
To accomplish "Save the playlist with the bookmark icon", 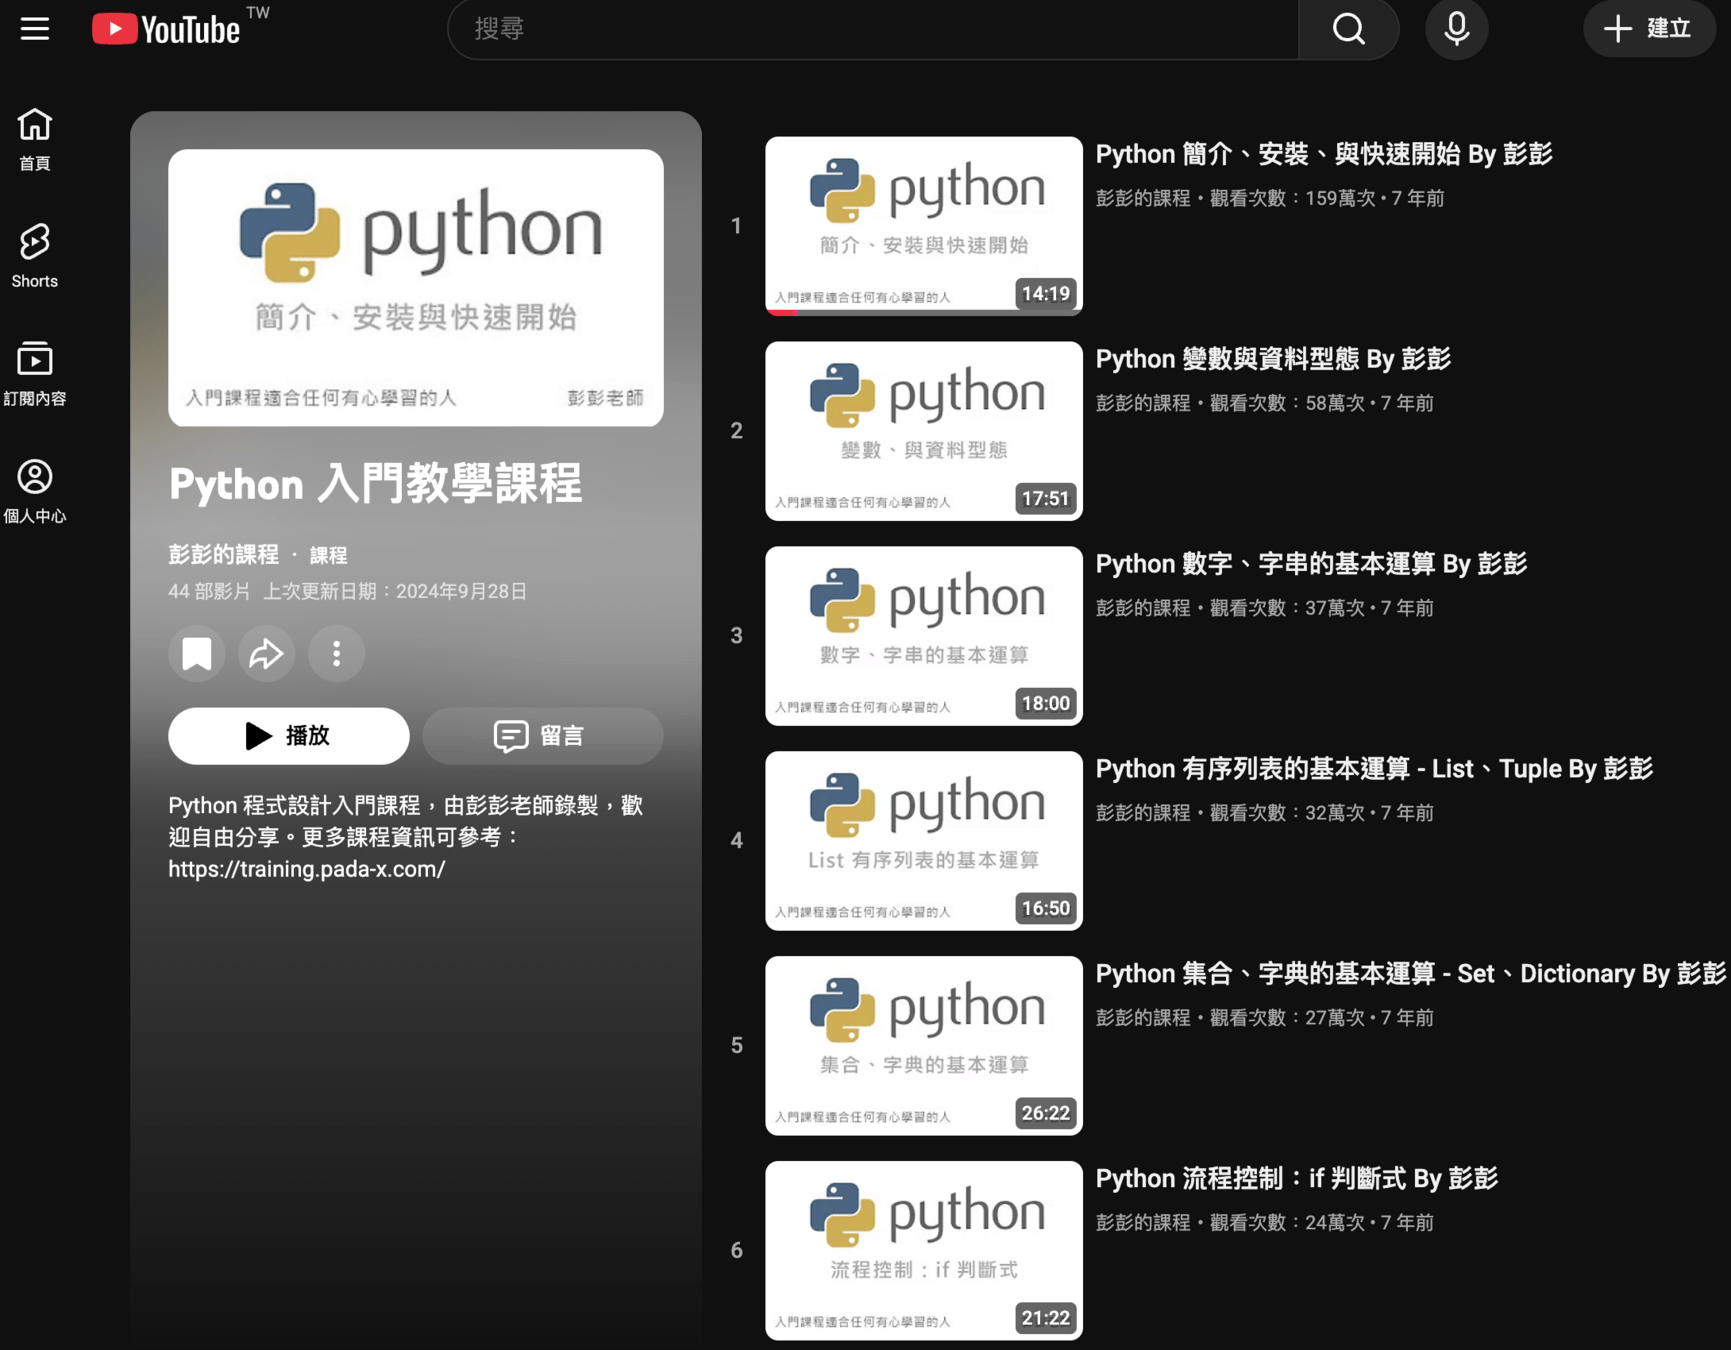I will [x=197, y=654].
